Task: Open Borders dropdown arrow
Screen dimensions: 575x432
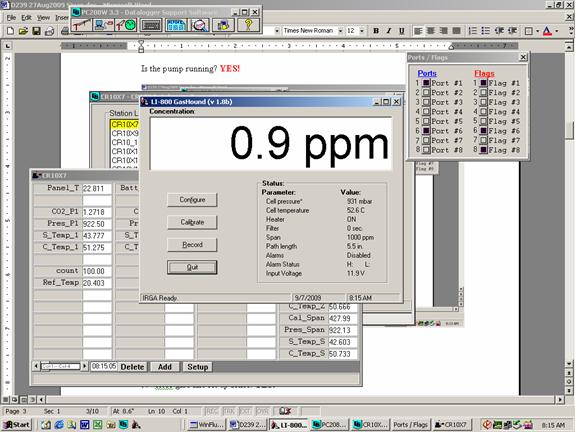Action: click(x=537, y=31)
